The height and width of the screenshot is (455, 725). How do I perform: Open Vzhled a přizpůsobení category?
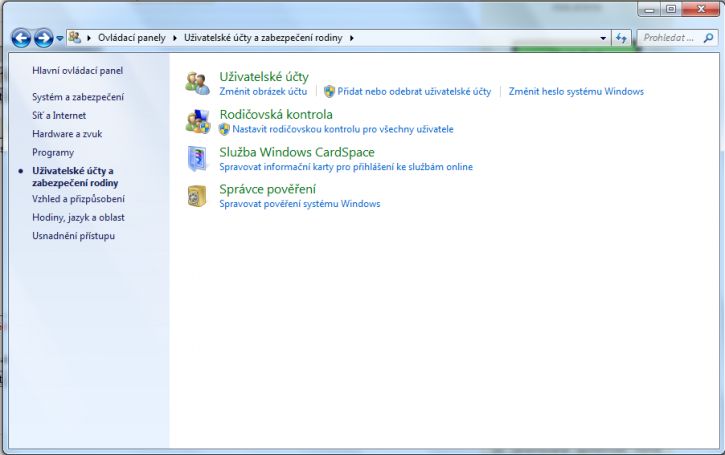click(79, 199)
